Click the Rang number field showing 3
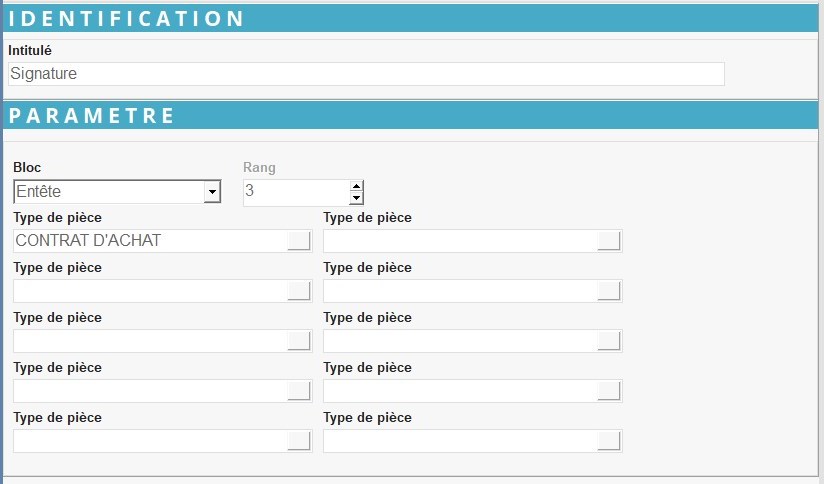Viewport: 824px width, 484px height. 295,192
